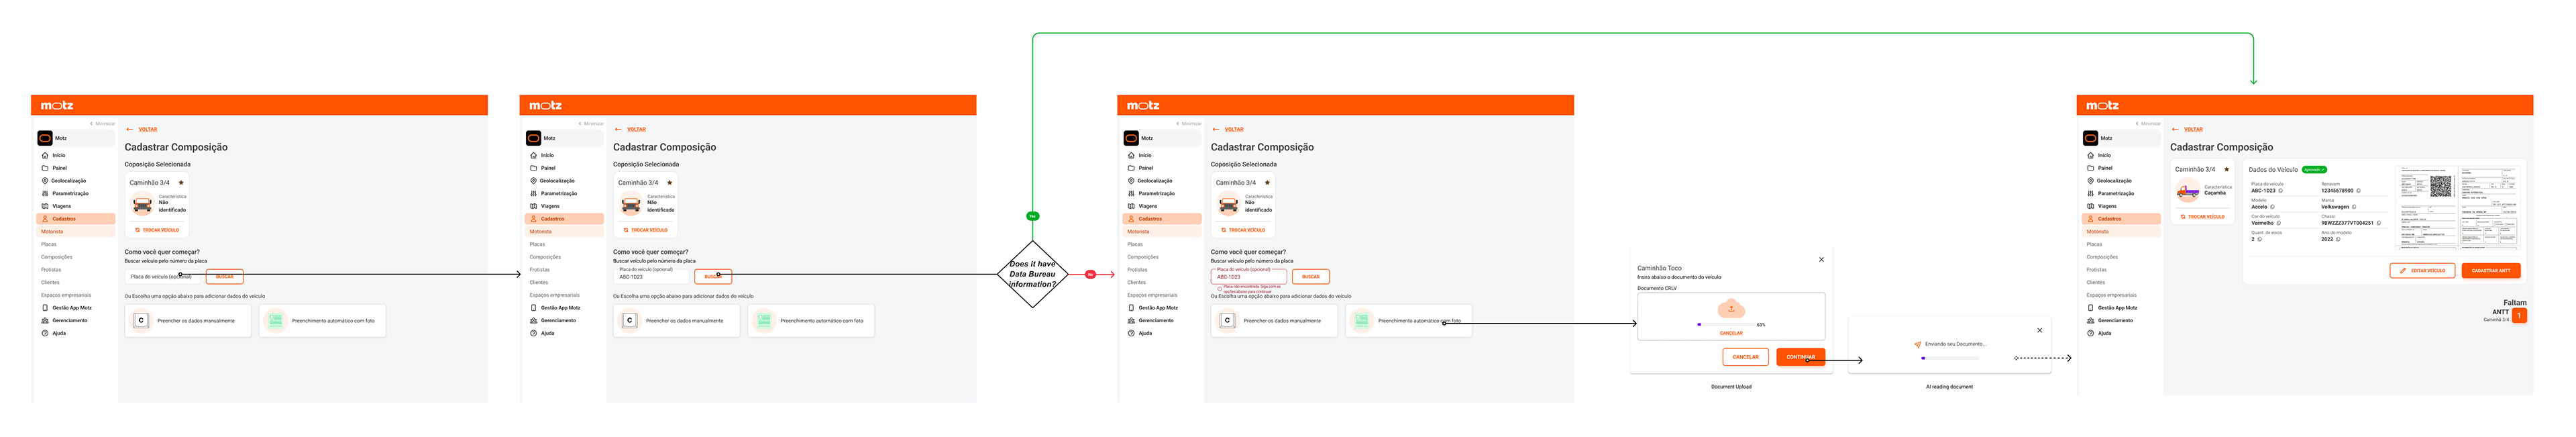
Task: Close the Caminhão Toco upload dialog
Action: tap(1821, 260)
